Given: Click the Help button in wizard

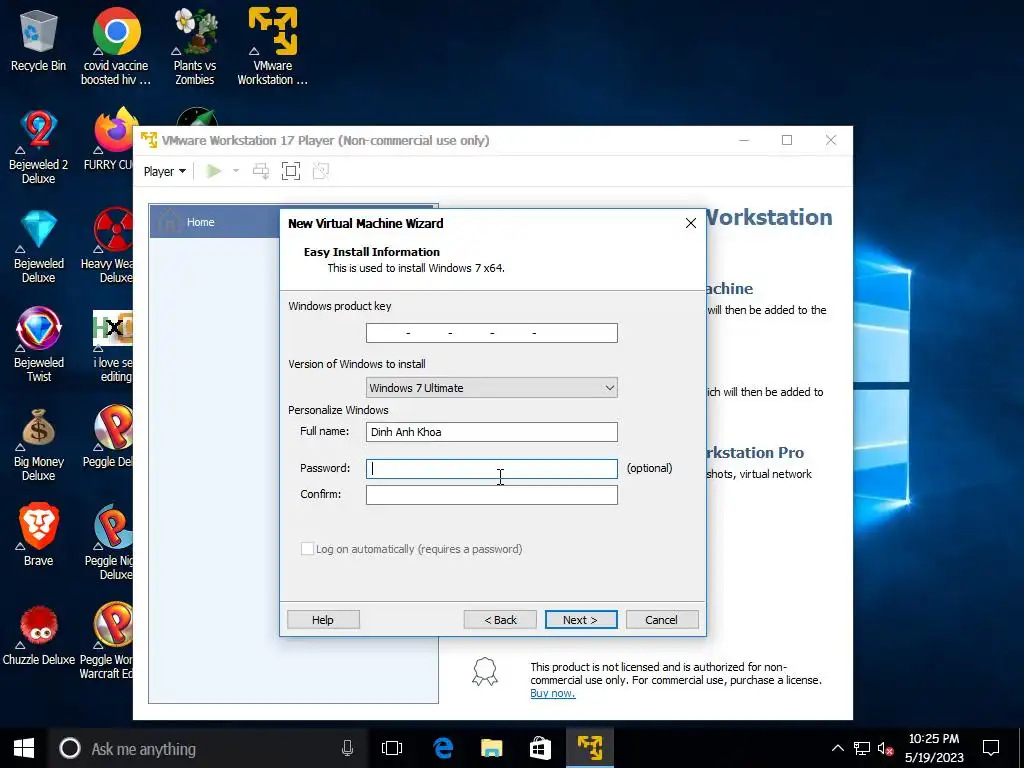Looking at the screenshot, I should (323, 620).
